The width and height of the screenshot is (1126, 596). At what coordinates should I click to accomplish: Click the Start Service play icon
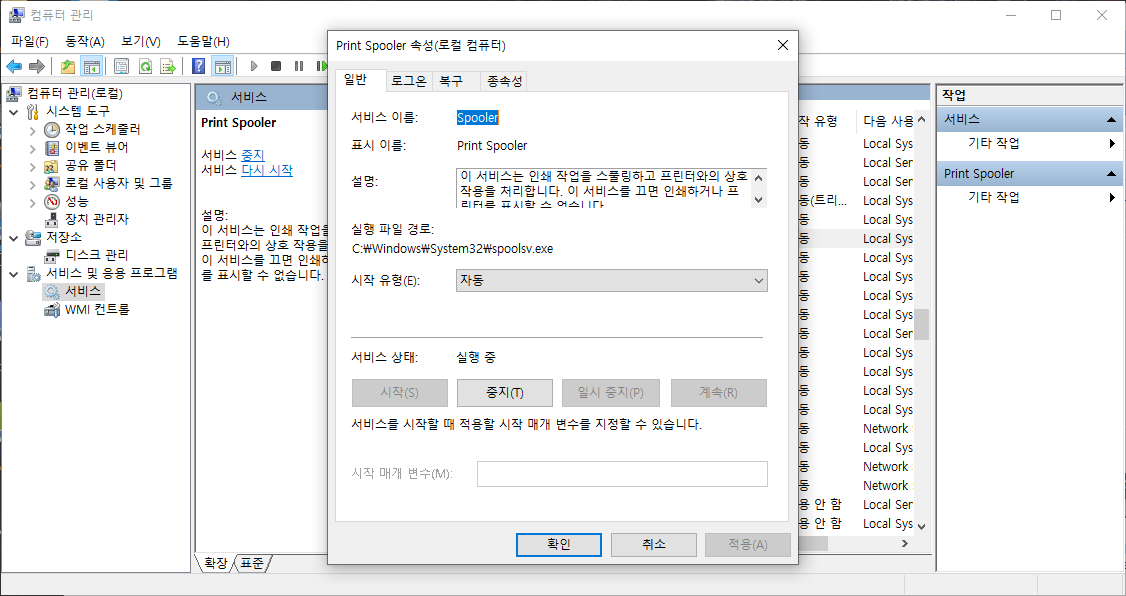pos(253,67)
